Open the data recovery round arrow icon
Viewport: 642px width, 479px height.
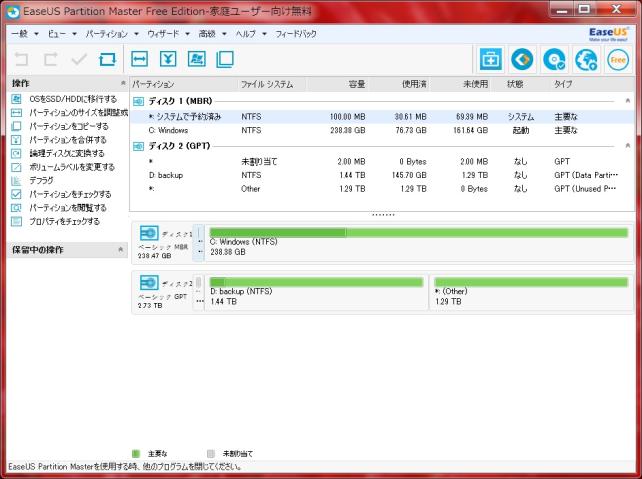pos(522,60)
